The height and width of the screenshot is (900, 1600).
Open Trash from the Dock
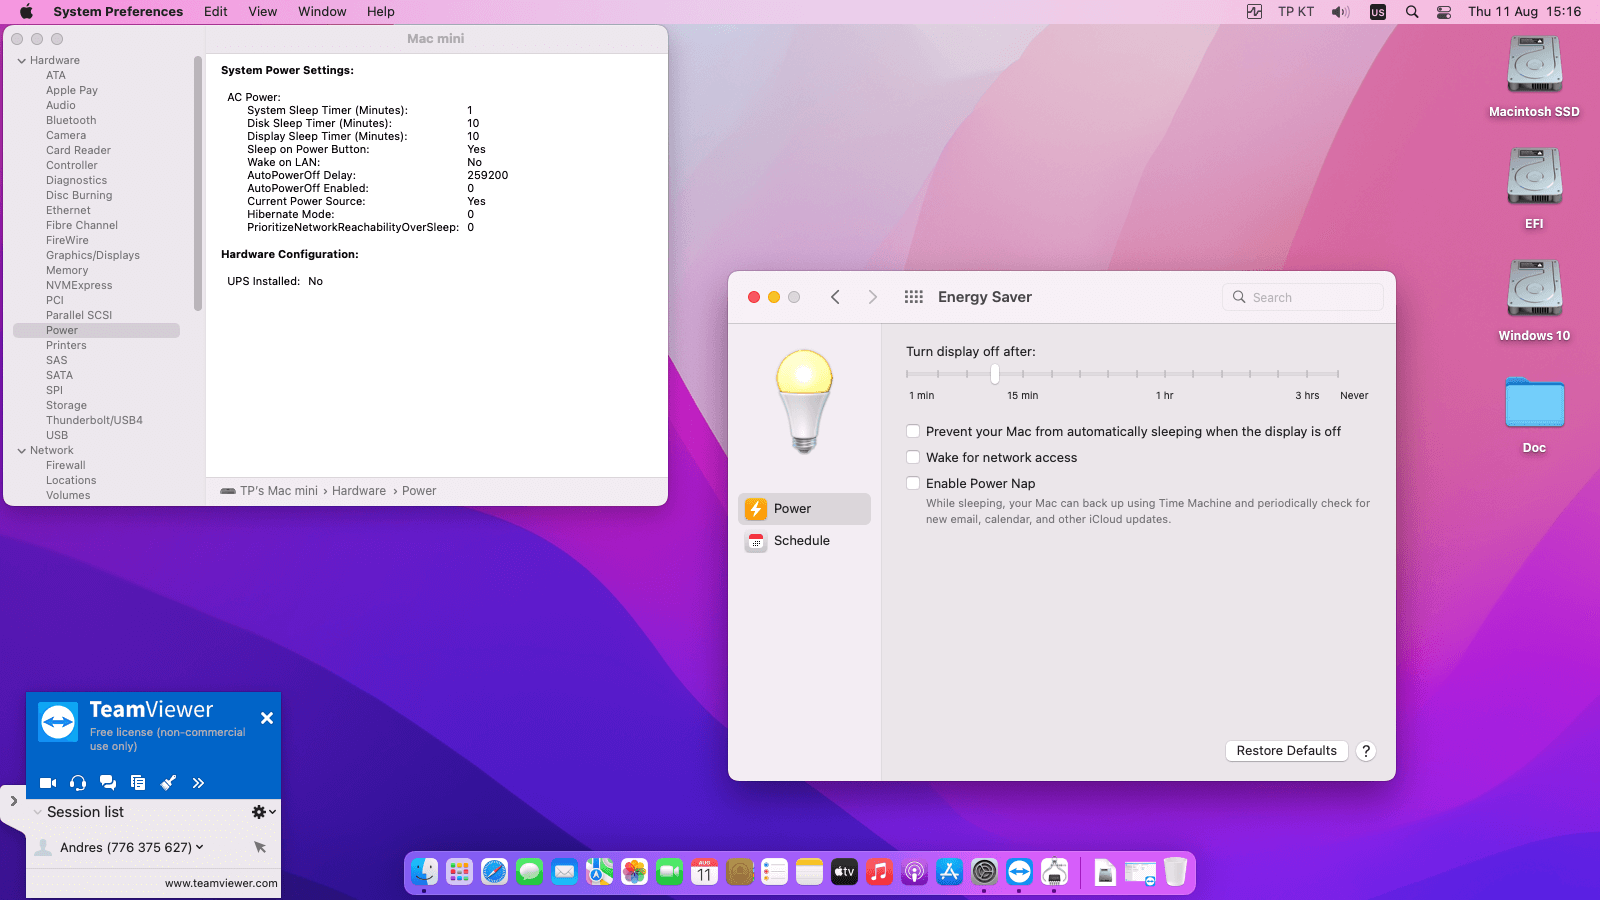click(x=1175, y=872)
